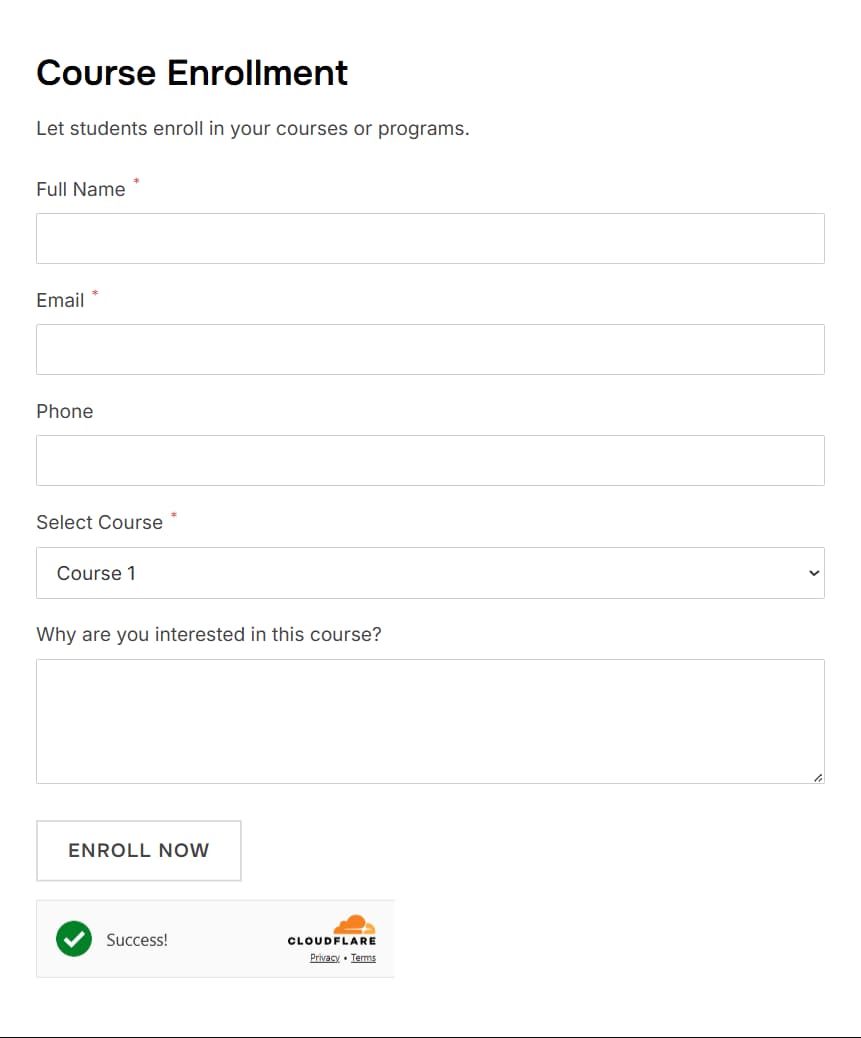Click the Course Enrollment heading
The height and width of the screenshot is (1038, 861).
(192, 72)
